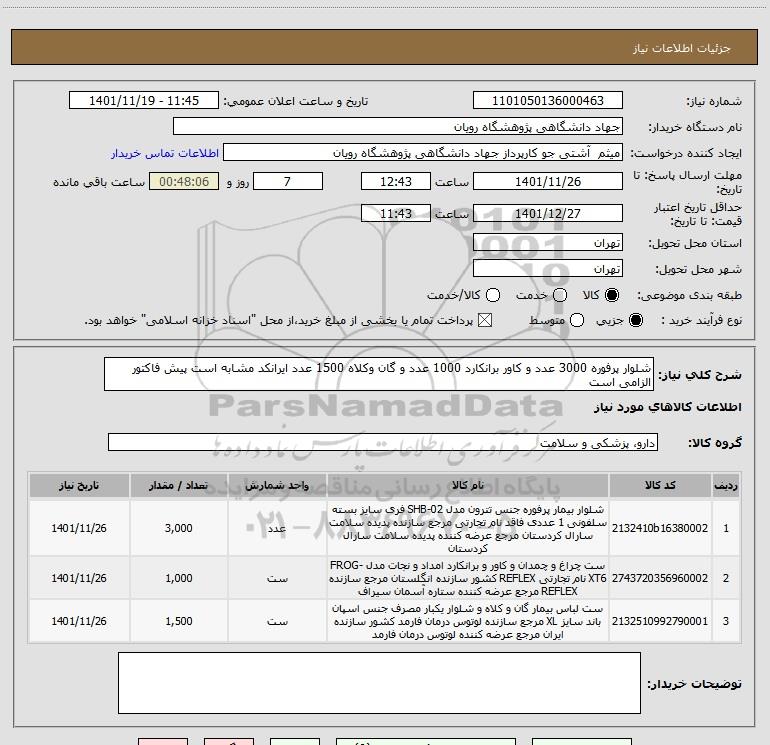Click the delivery city field
770x745 pixels.
pos(548,269)
